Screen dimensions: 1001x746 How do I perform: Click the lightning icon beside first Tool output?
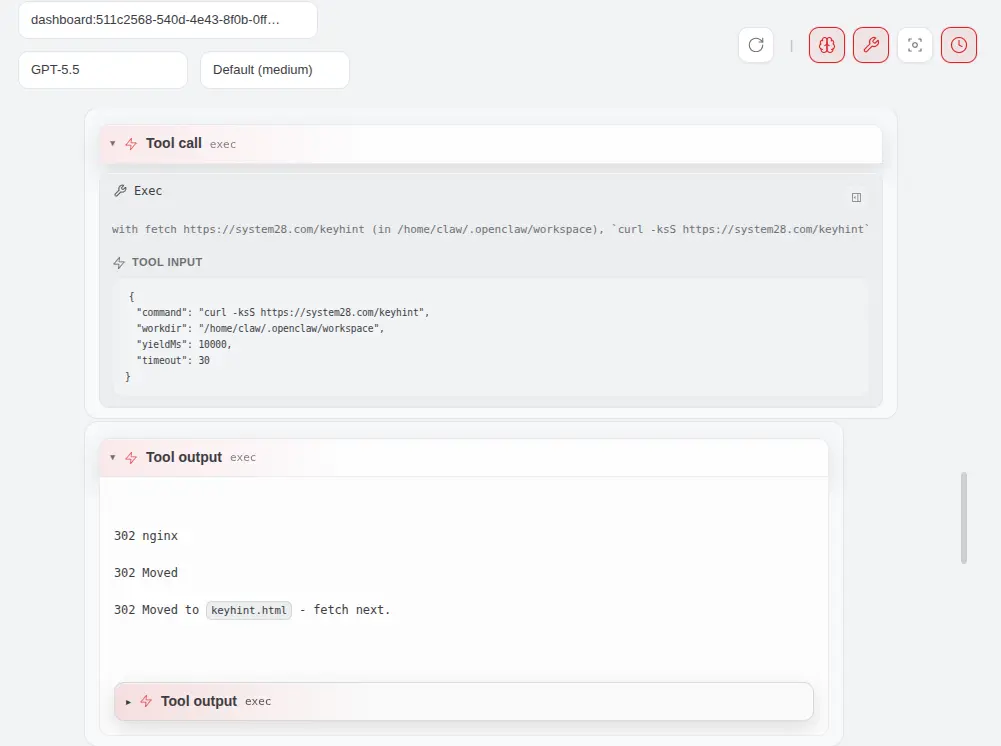(131, 458)
